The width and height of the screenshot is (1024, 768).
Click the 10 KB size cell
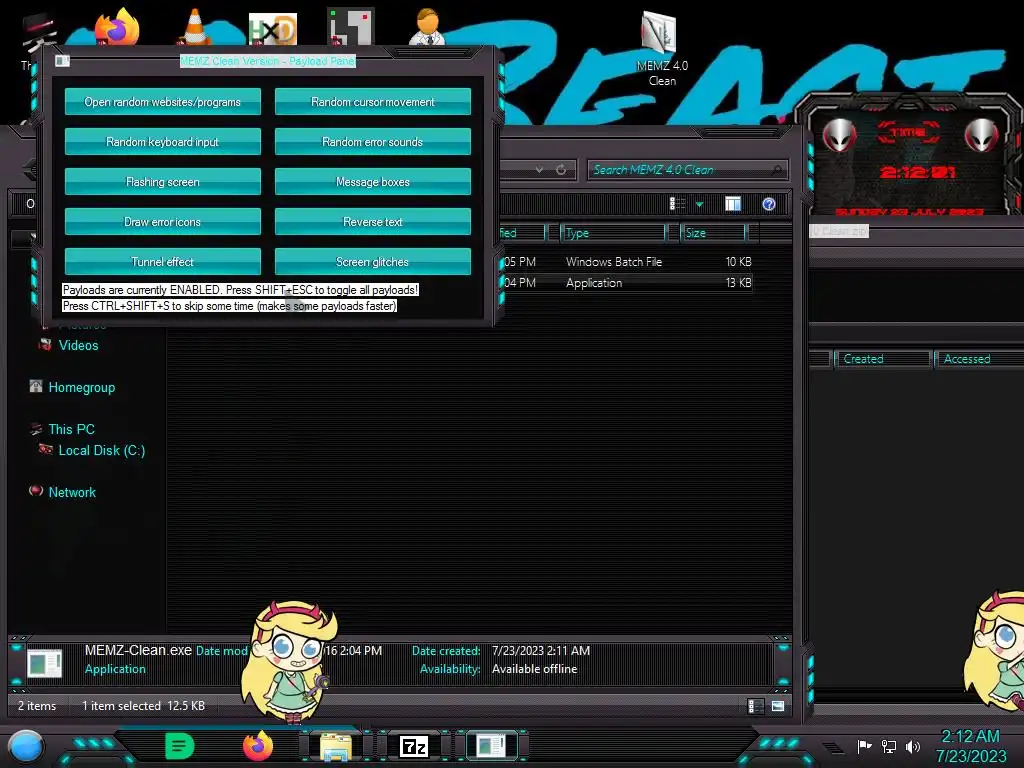739,262
